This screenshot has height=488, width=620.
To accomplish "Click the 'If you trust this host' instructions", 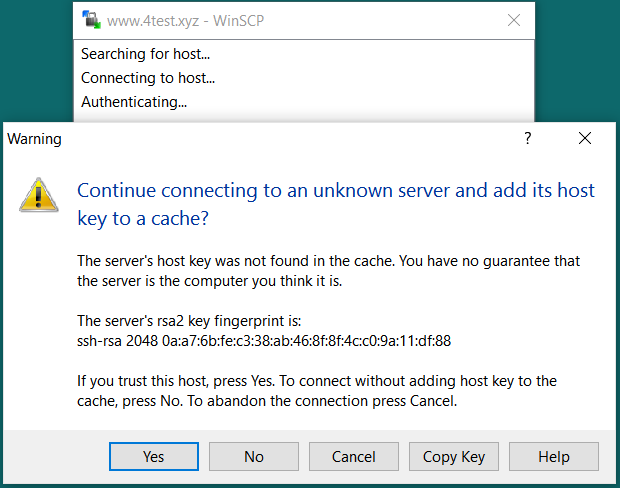I will (x=317, y=391).
